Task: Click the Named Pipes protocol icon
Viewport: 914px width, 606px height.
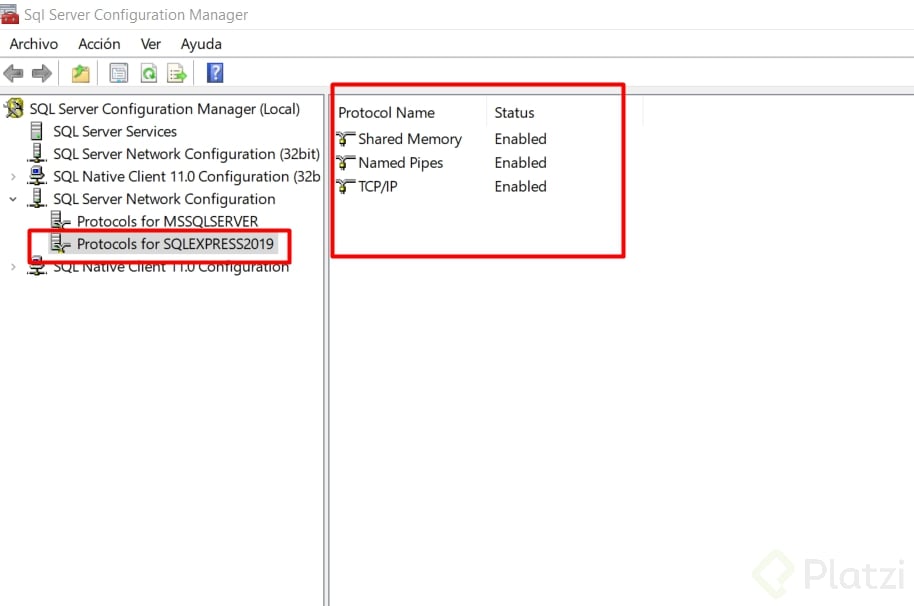Action: click(345, 163)
